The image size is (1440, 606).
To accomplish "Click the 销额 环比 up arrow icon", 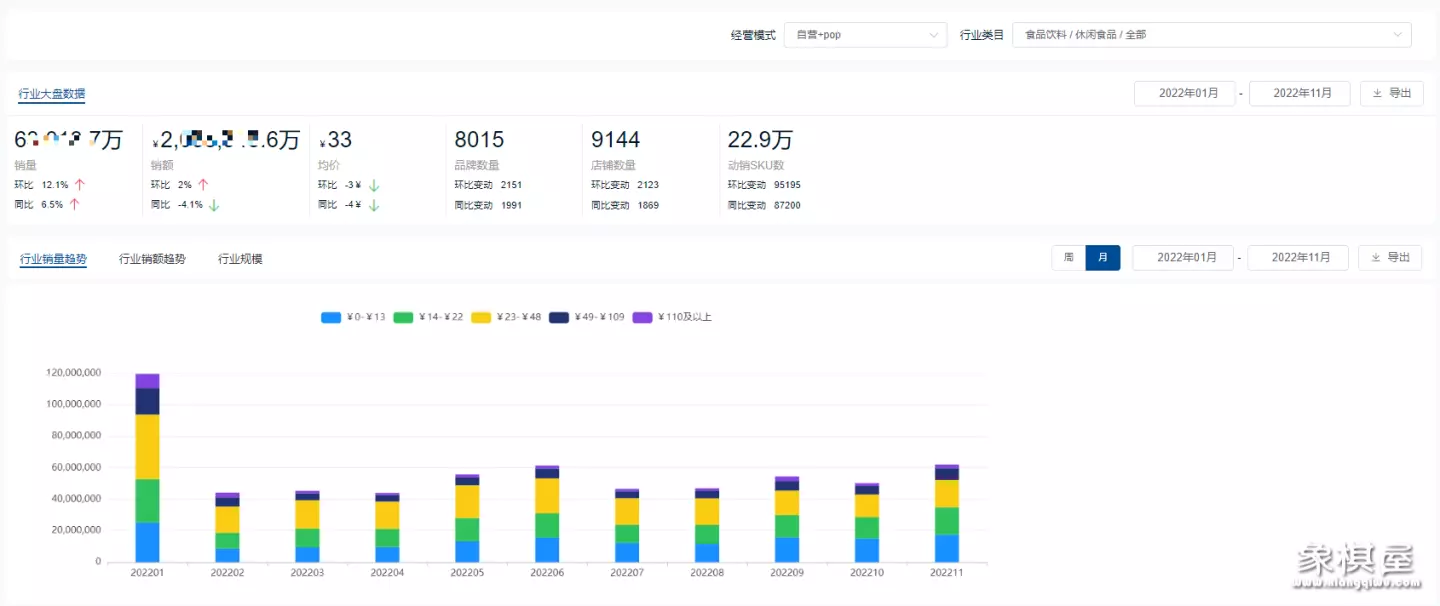I will (x=203, y=185).
